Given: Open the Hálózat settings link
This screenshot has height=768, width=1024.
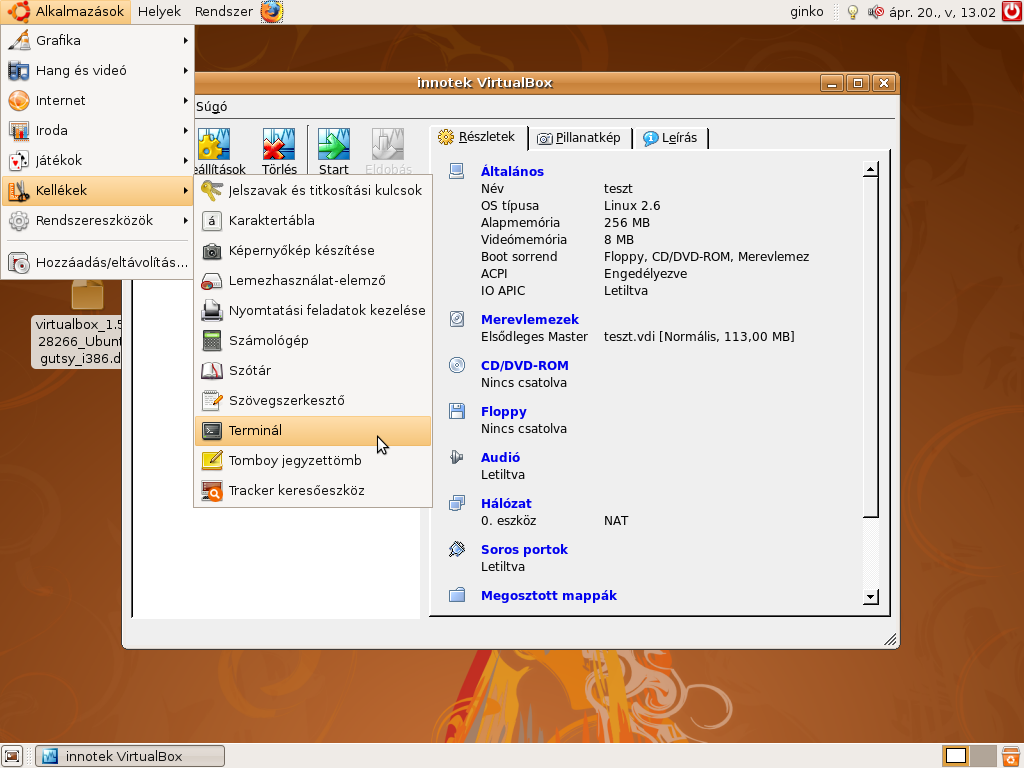Looking at the screenshot, I should 506,504.
